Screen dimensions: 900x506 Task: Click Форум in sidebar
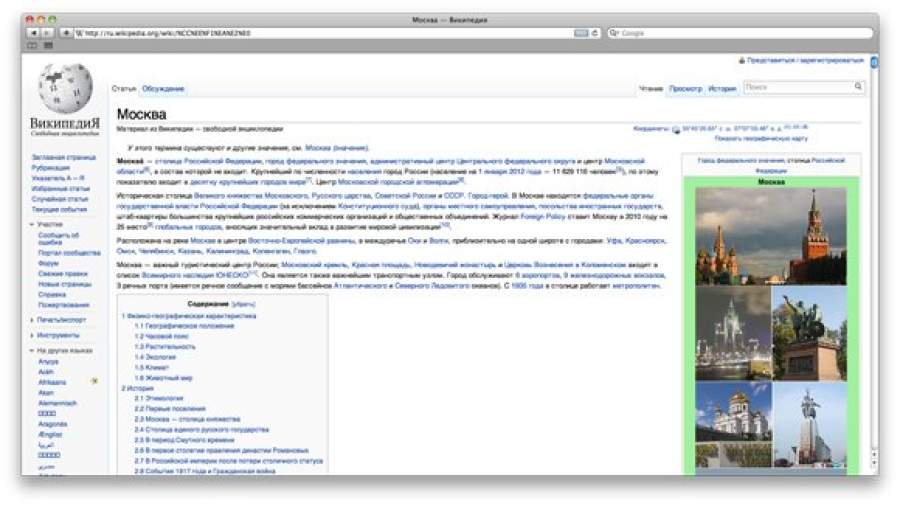click(49, 263)
